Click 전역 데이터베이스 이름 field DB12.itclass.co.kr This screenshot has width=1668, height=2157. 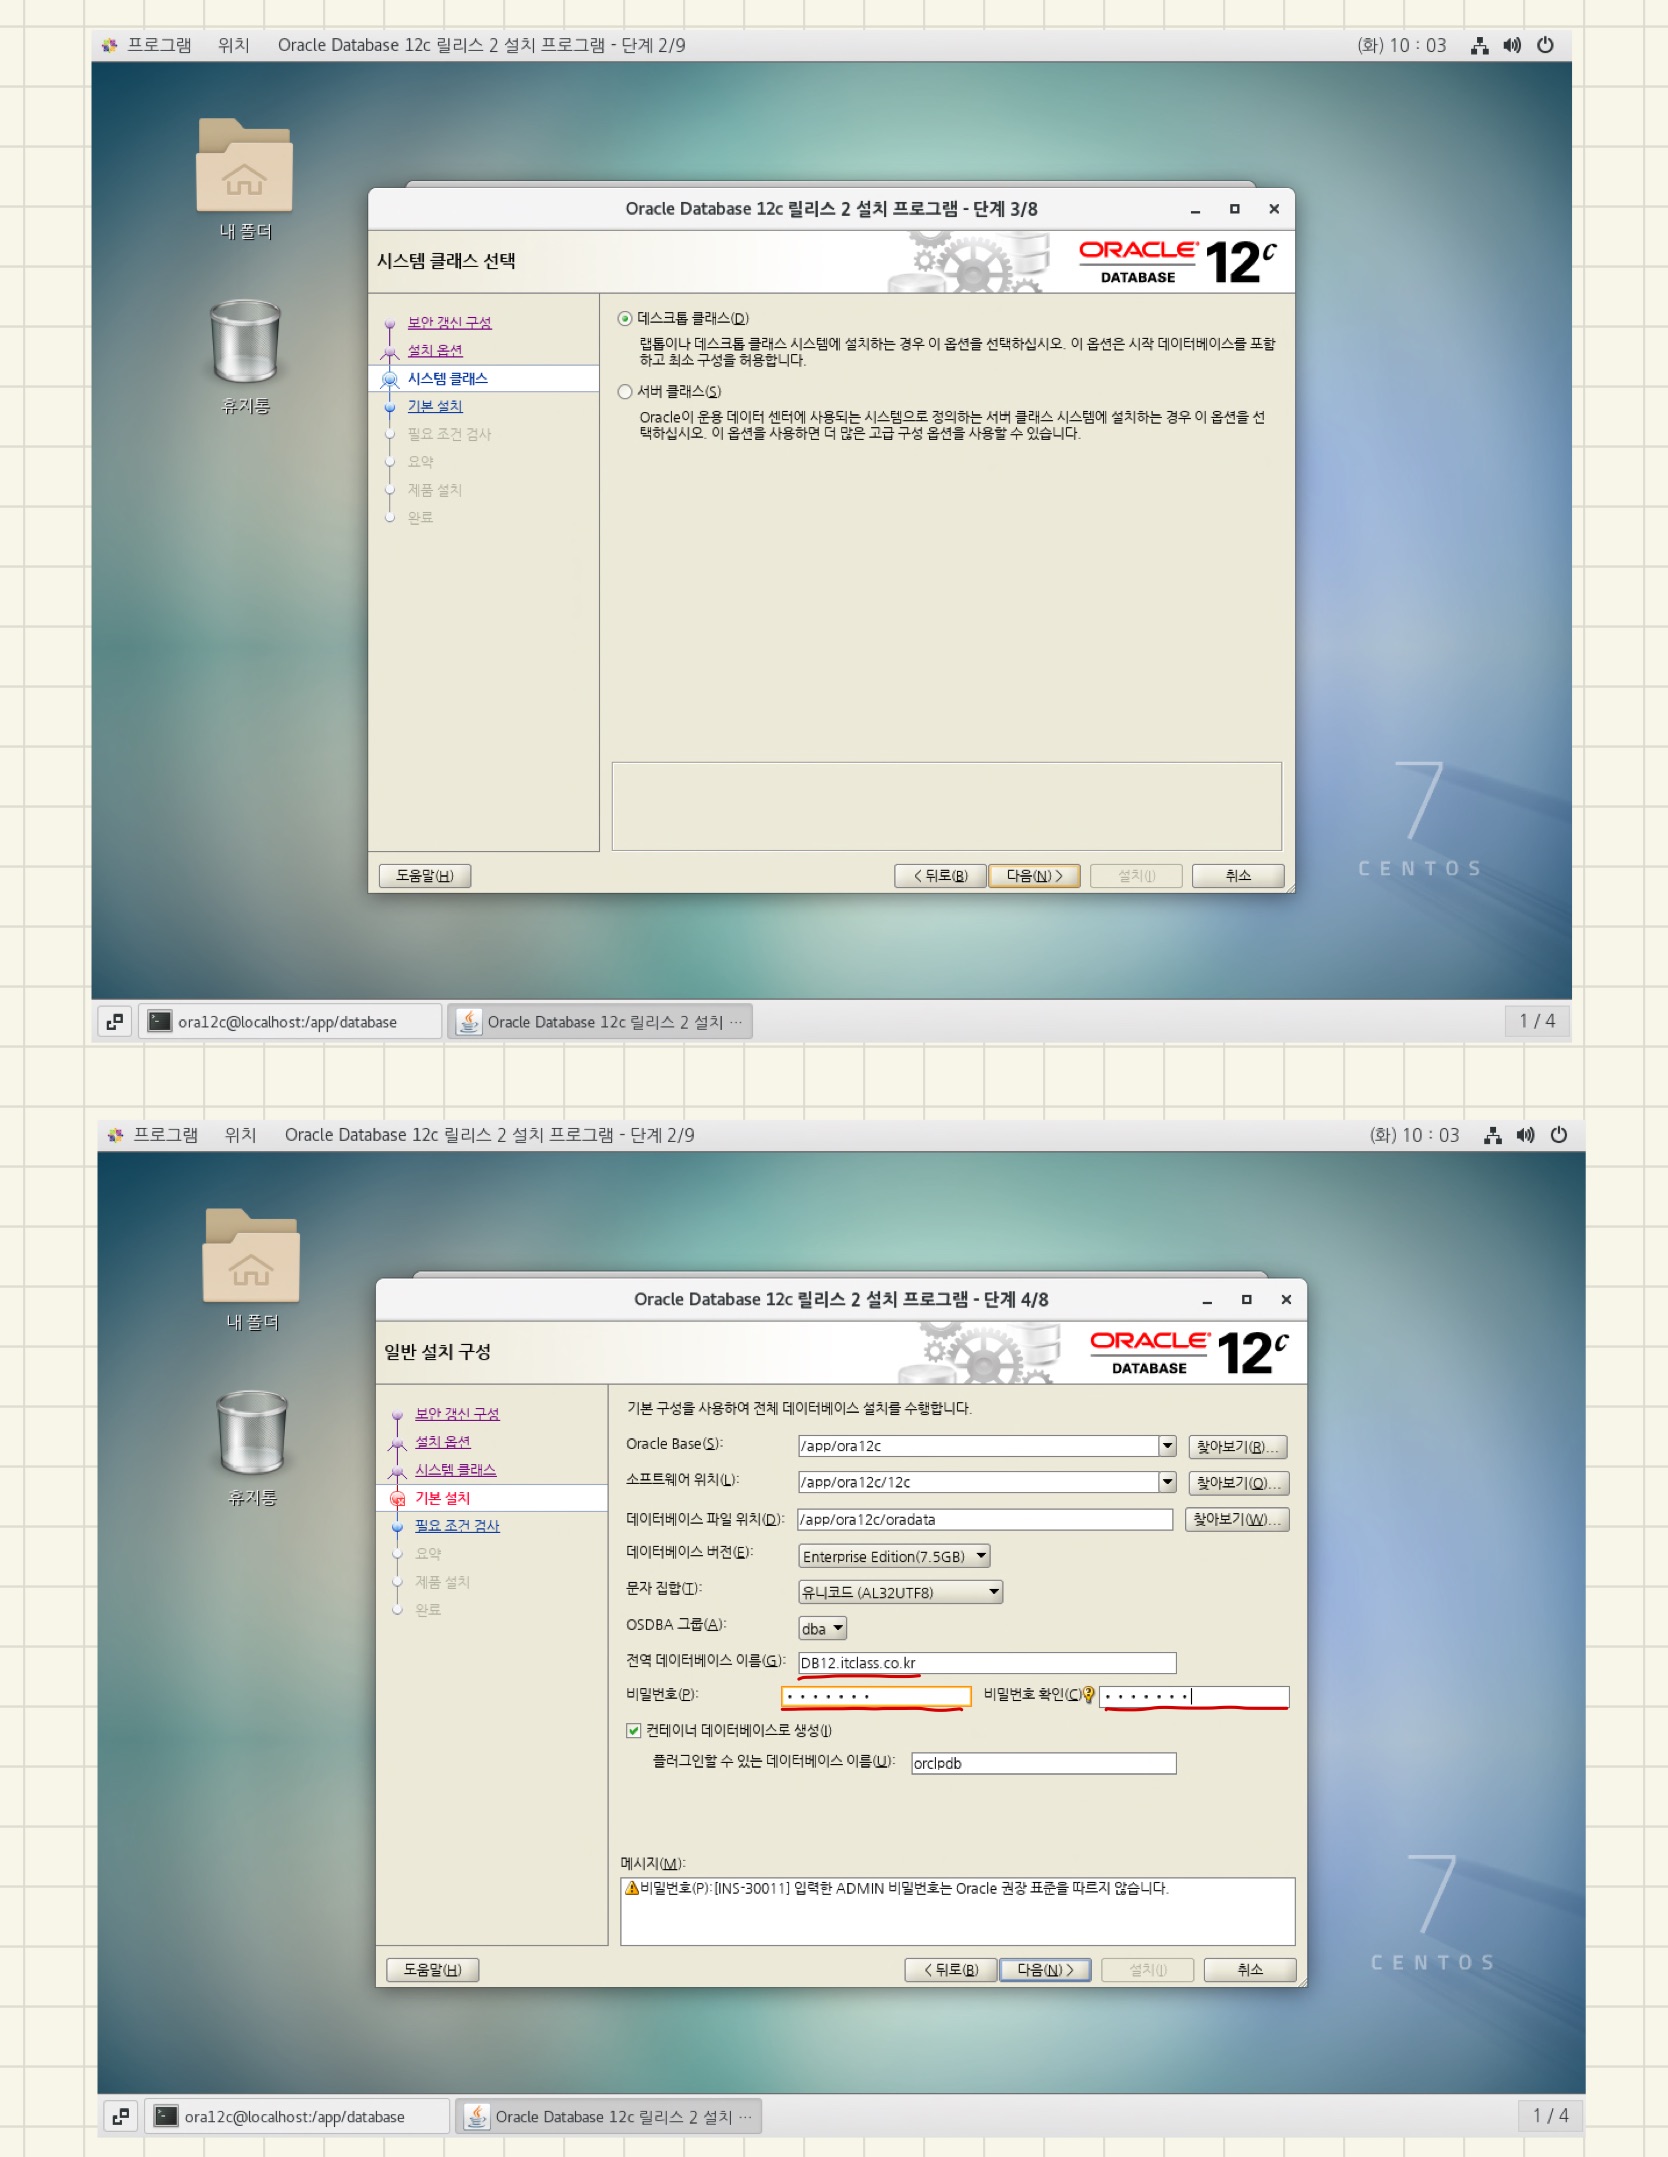click(x=987, y=1663)
